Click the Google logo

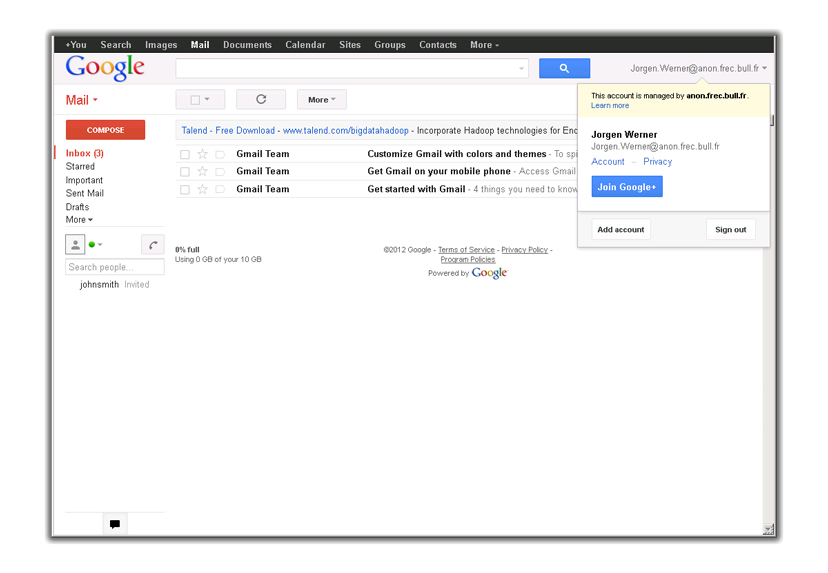tap(105, 68)
